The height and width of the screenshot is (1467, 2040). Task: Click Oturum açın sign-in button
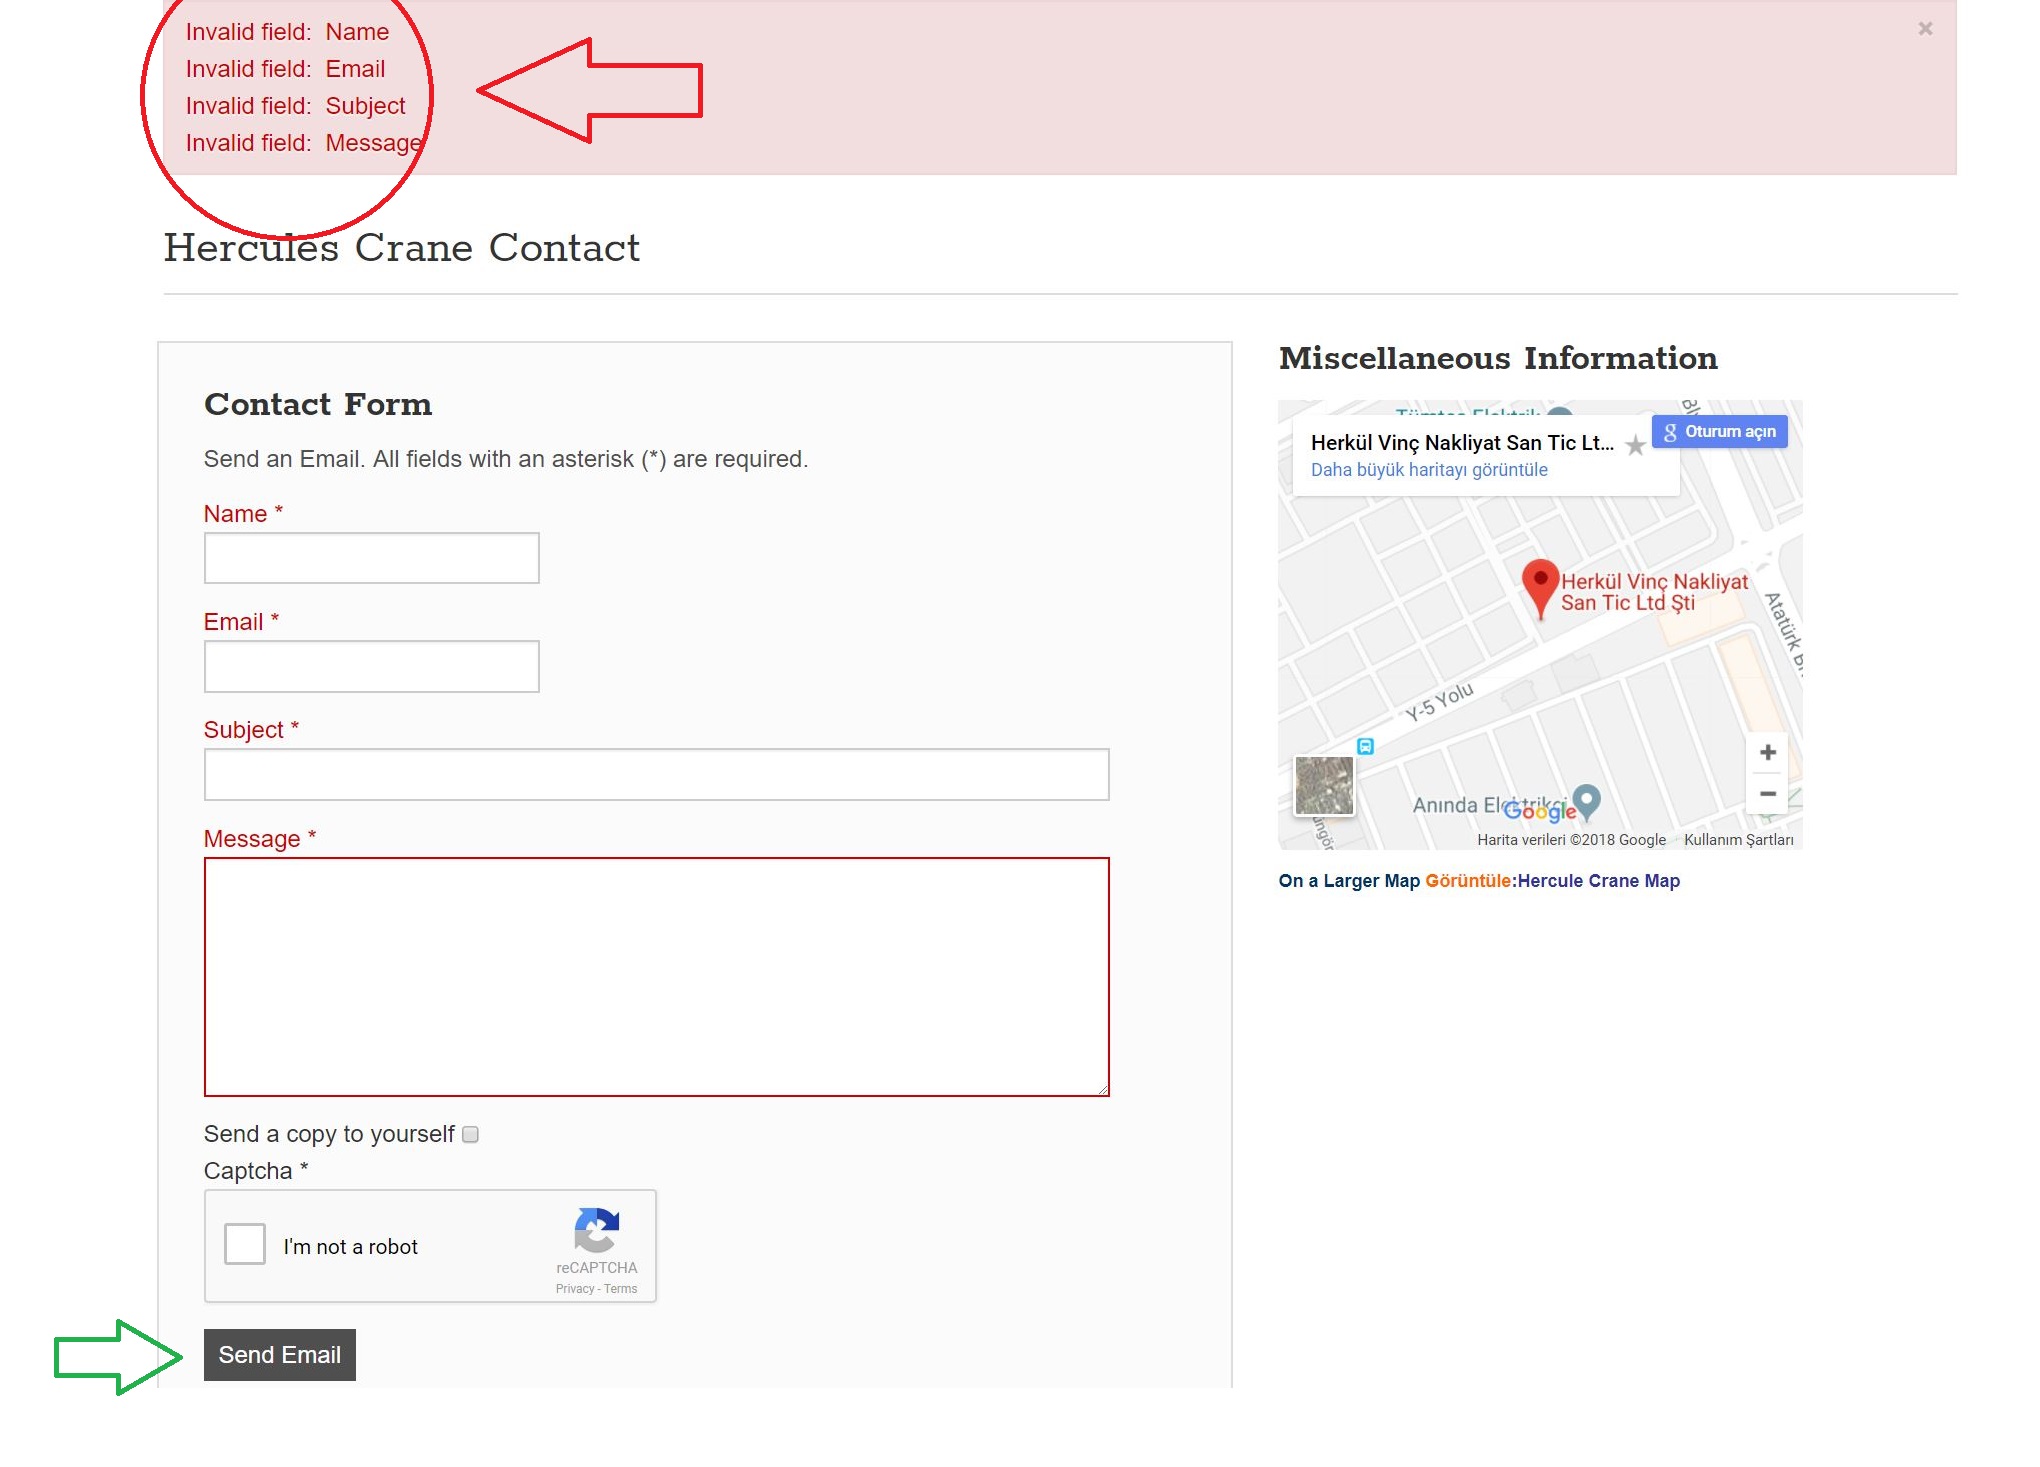(x=1719, y=432)
